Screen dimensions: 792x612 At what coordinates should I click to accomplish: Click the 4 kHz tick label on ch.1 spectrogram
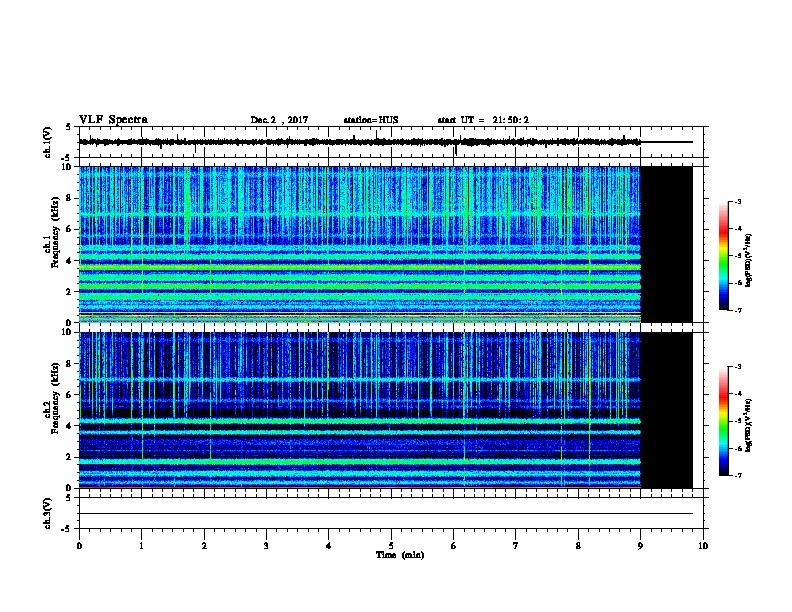point(69,261)
